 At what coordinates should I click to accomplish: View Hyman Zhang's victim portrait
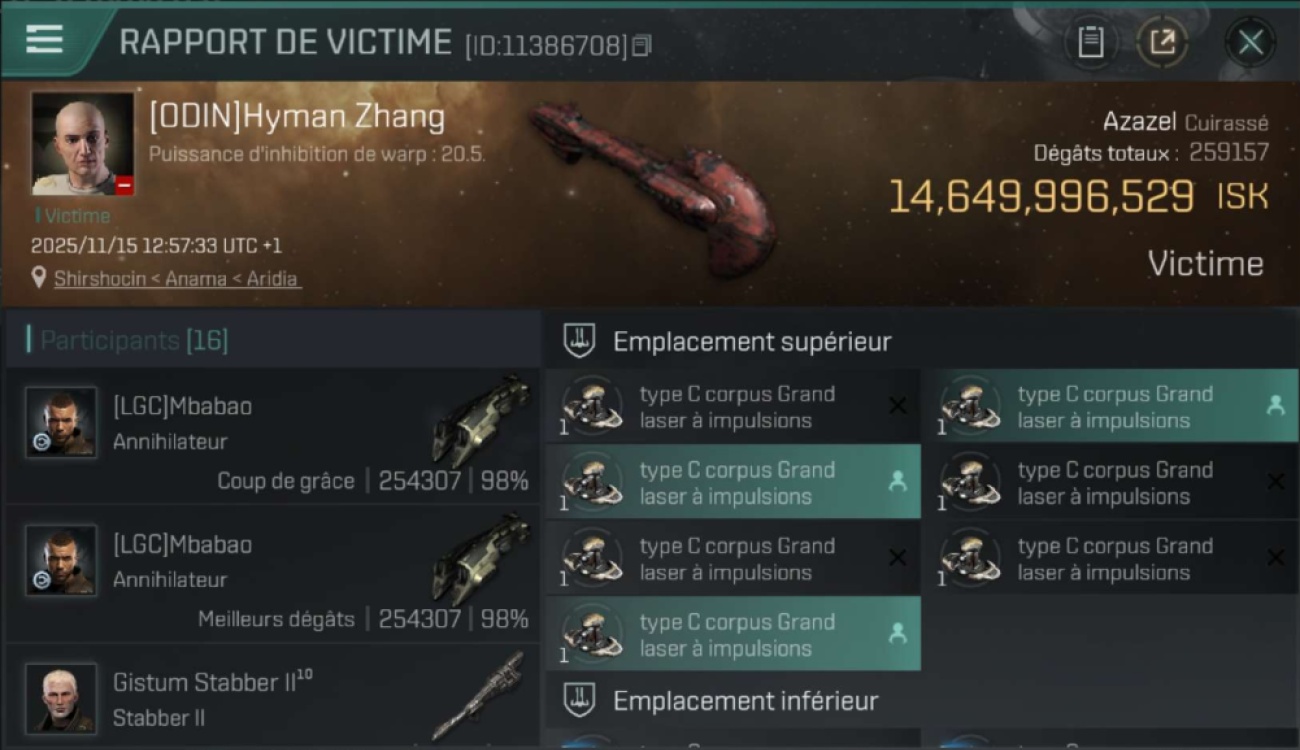pos(82,144)
